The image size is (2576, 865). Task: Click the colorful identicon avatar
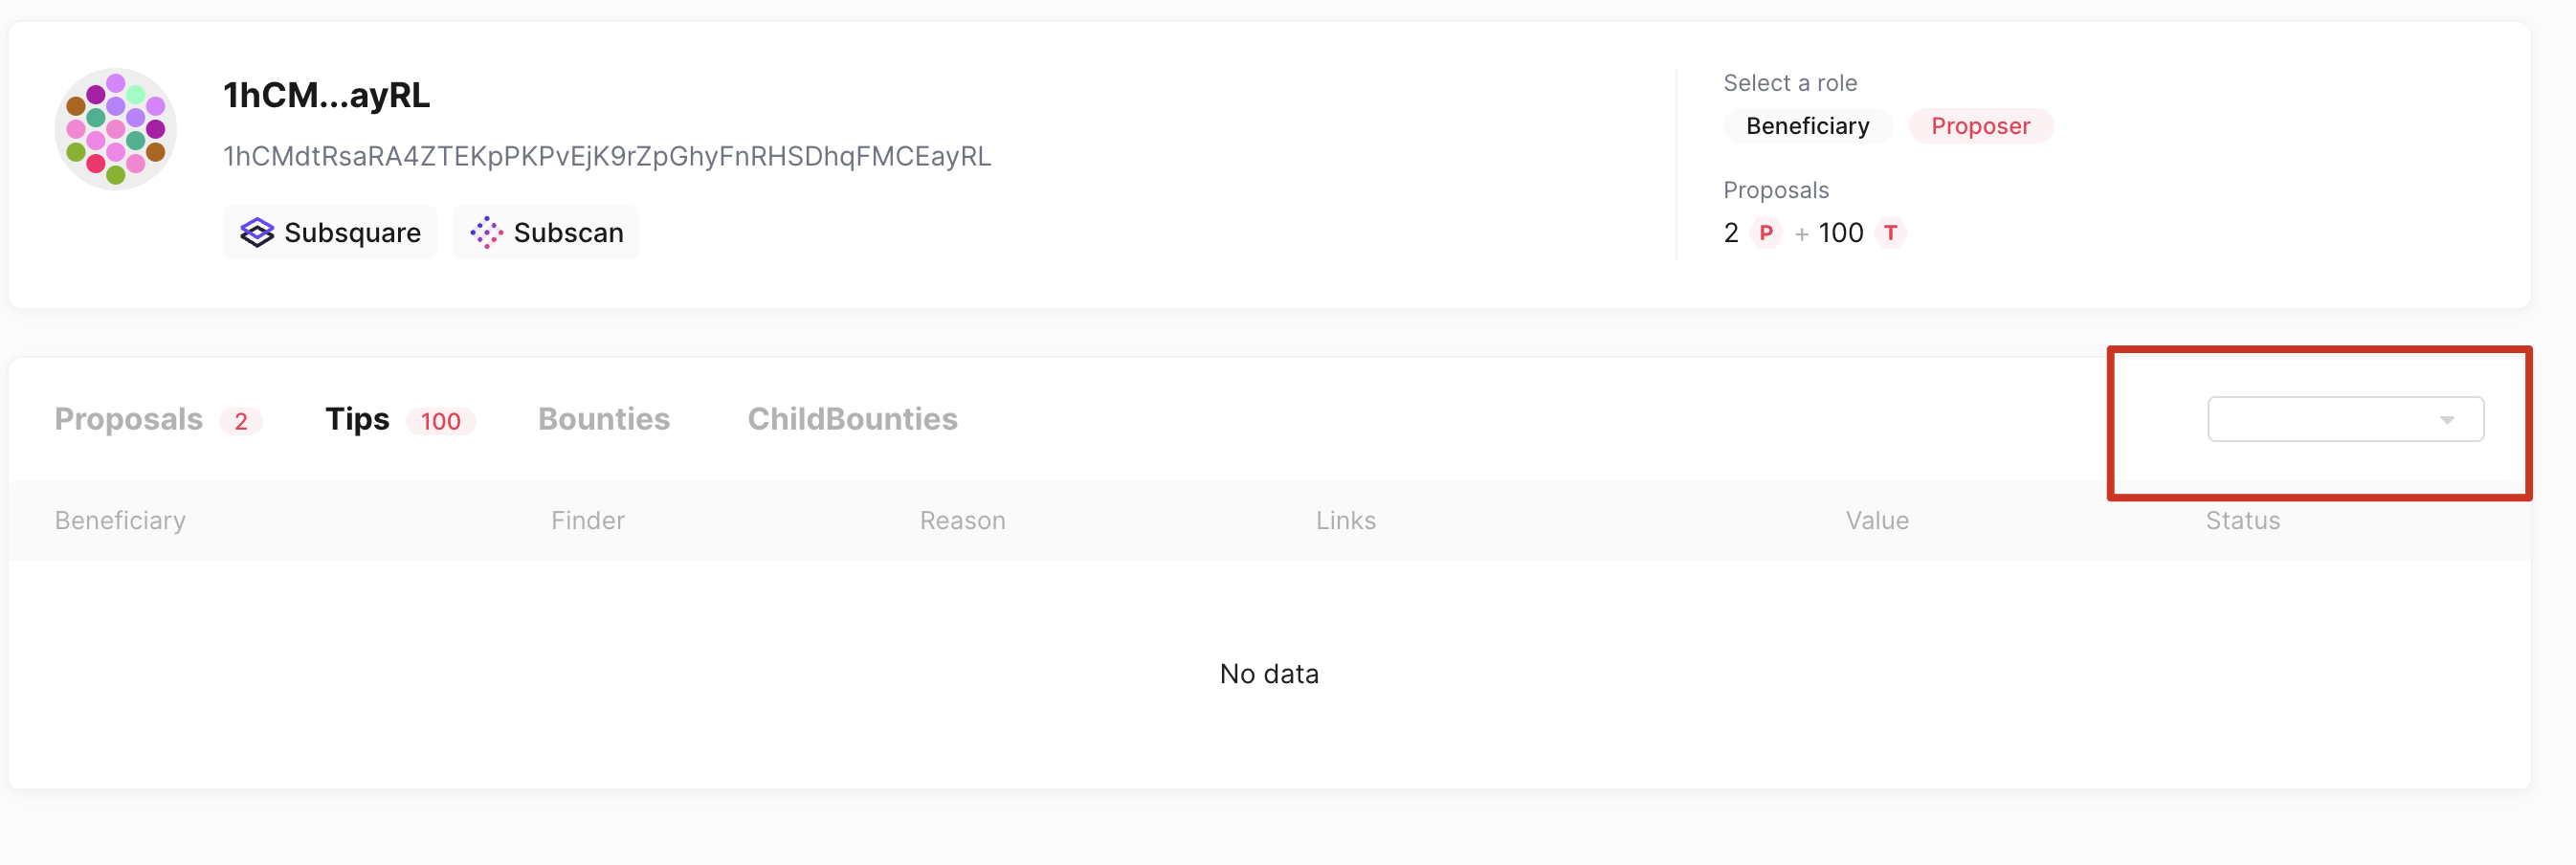tap(115, 127)
